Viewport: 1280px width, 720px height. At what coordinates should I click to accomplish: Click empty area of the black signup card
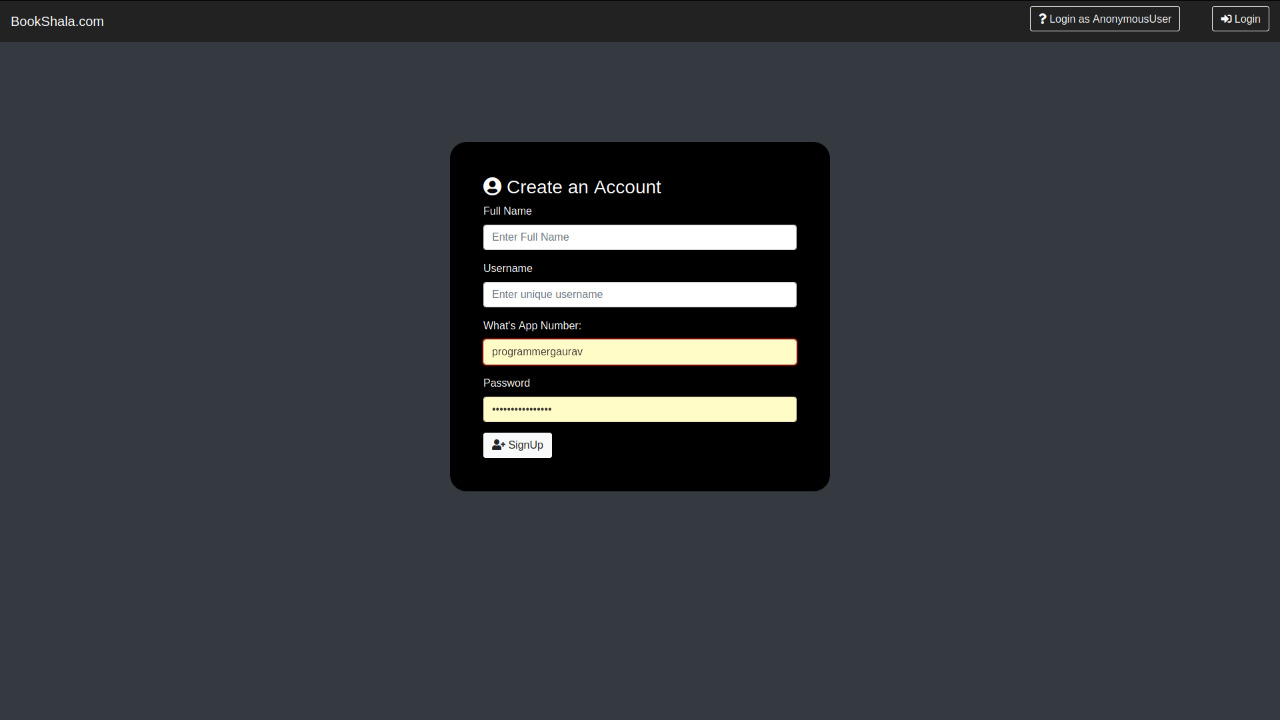(x=700, y=460)
